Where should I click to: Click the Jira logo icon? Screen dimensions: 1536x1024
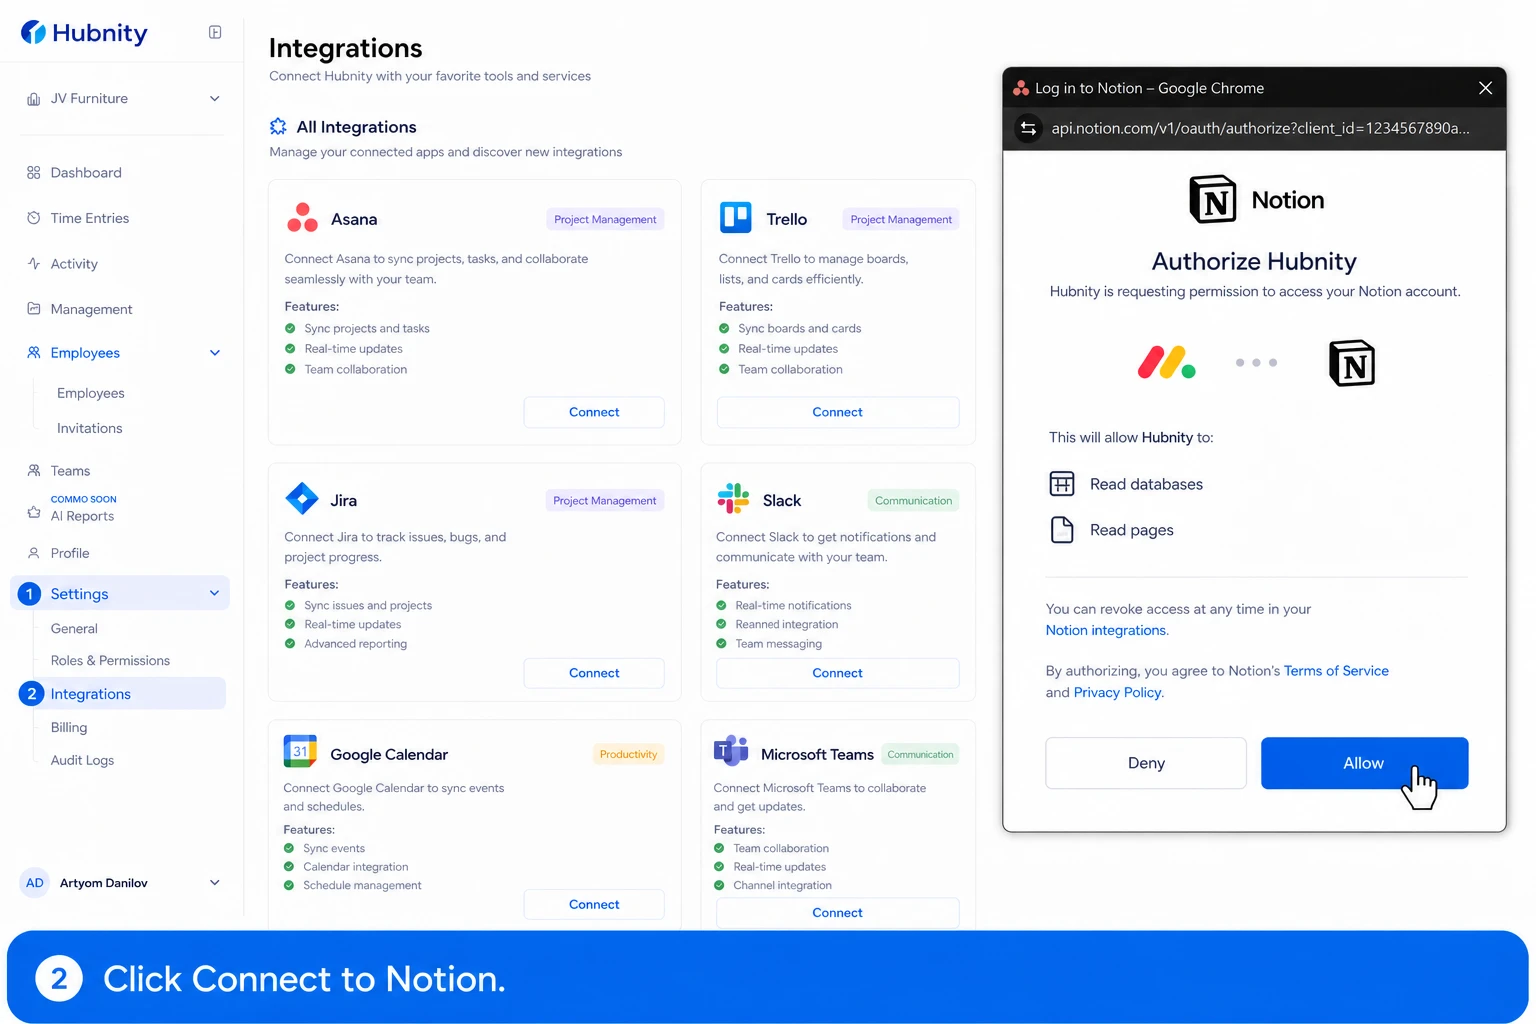coord(302,498)
